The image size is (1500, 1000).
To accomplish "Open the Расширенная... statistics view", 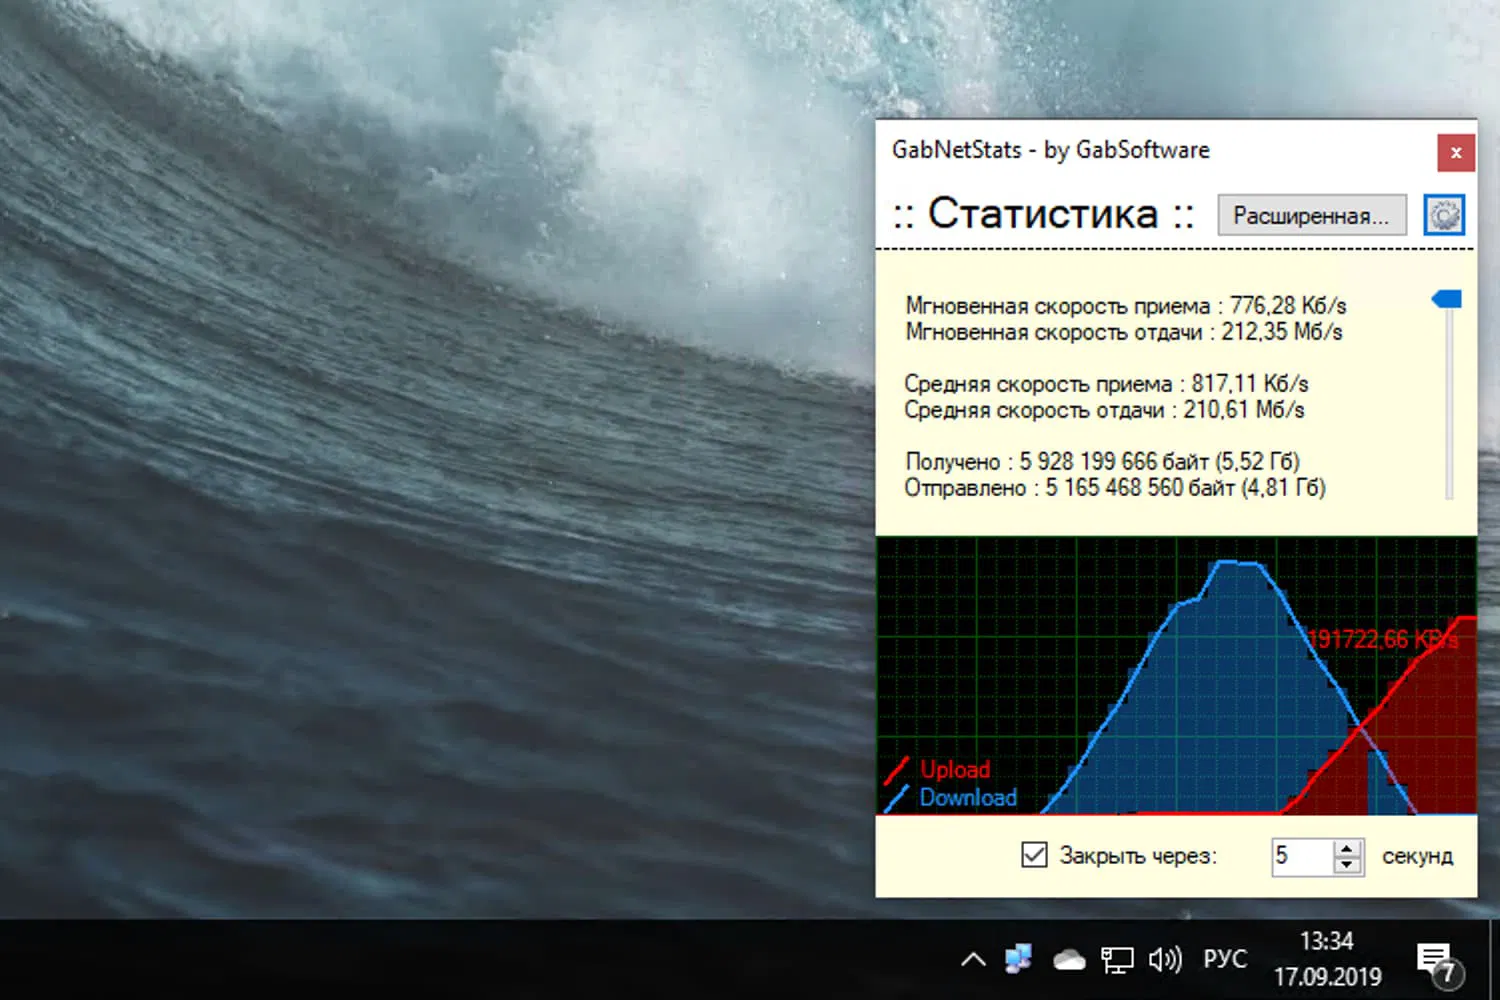I will (1312, 215).
